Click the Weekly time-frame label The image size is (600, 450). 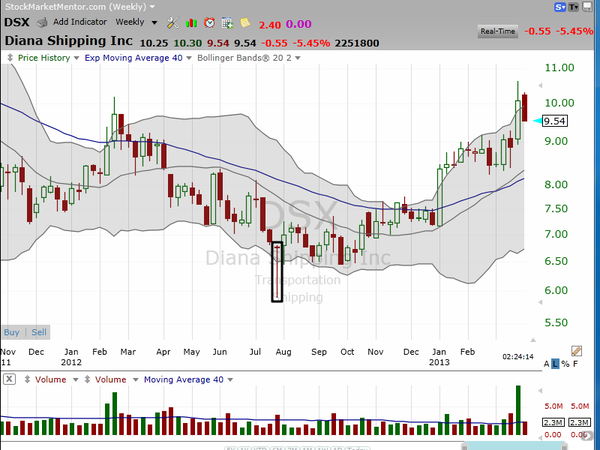click(x=130, y=22)
